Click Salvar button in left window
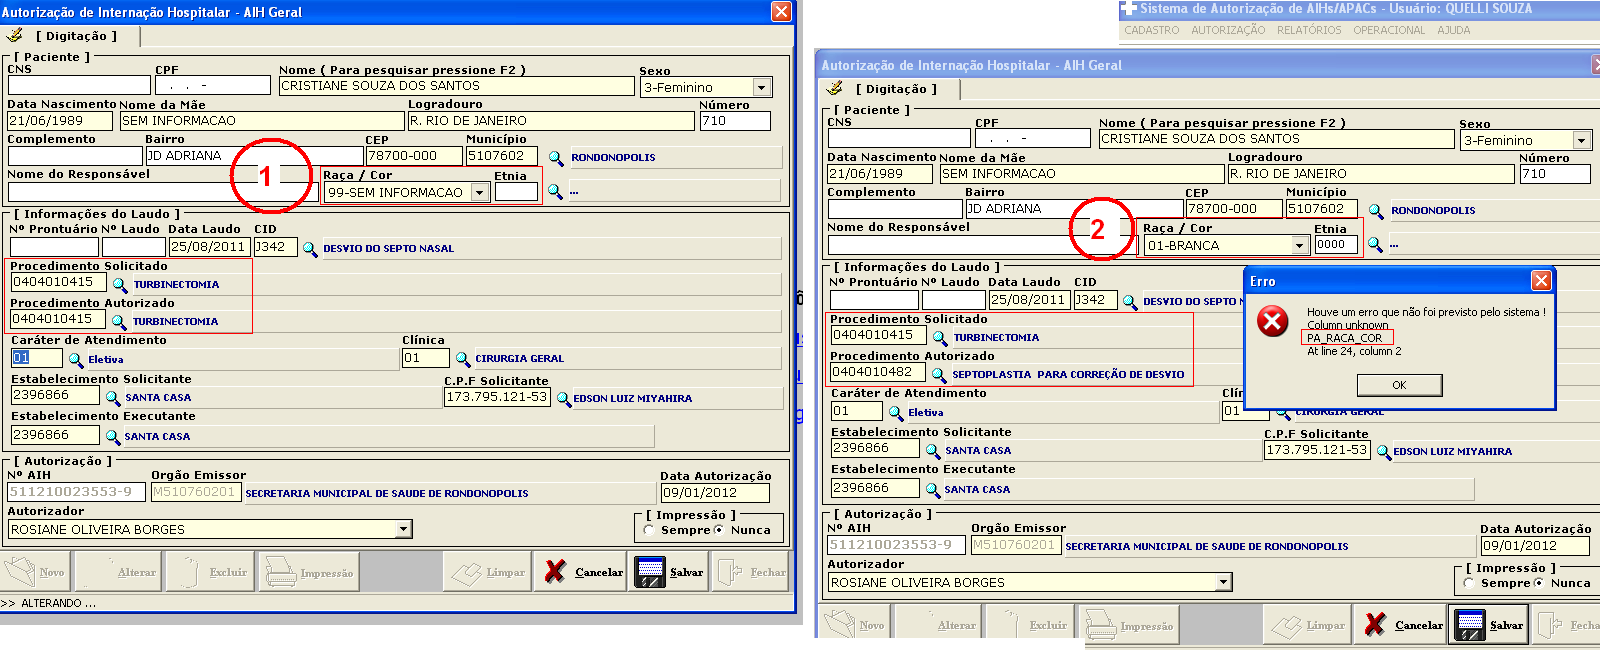 coord(669,572)
